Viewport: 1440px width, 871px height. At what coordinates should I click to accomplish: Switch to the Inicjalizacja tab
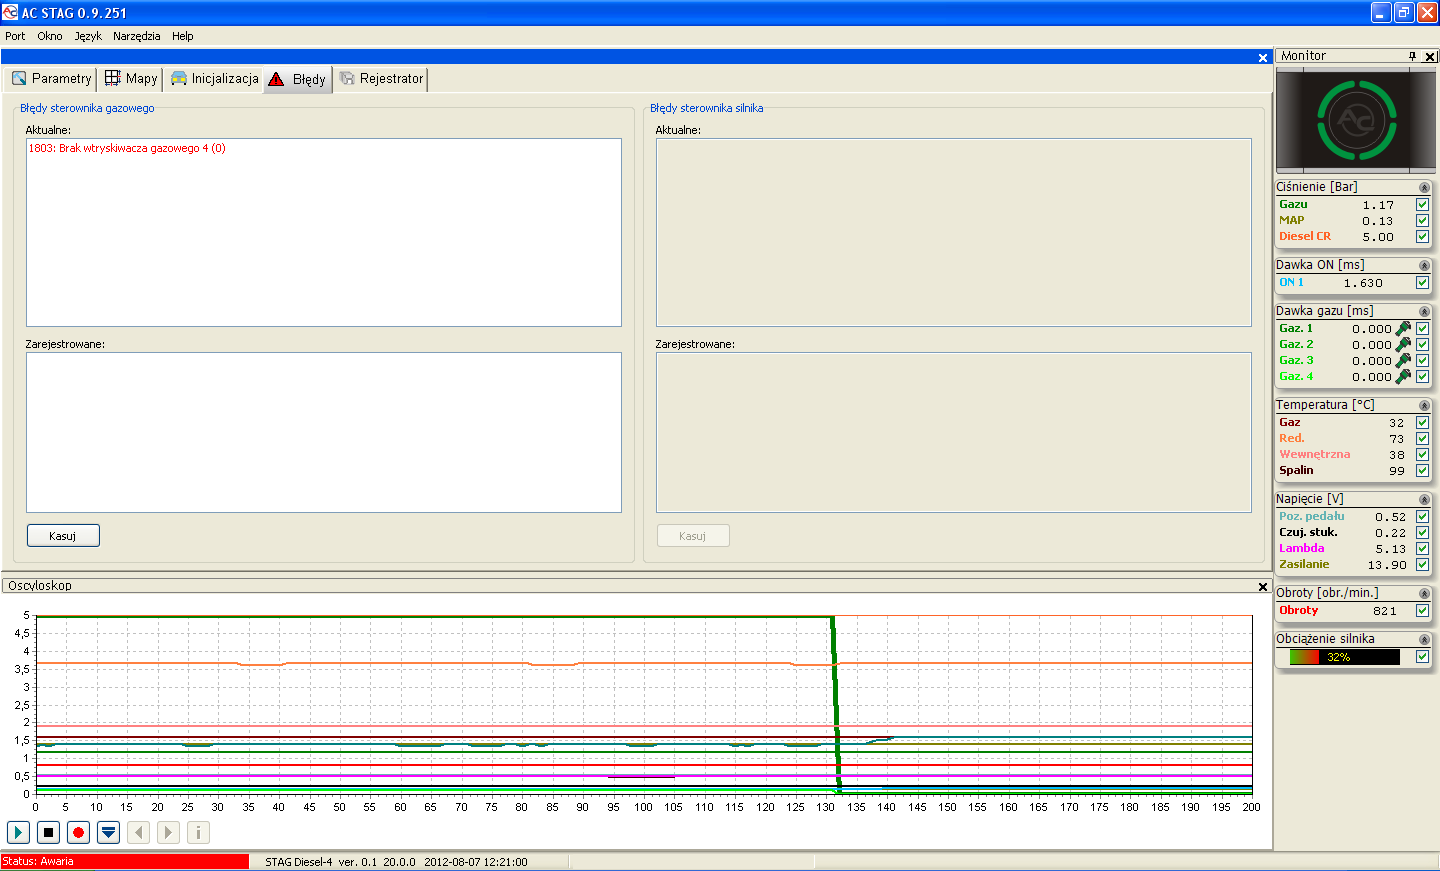(x=214, y=78)
